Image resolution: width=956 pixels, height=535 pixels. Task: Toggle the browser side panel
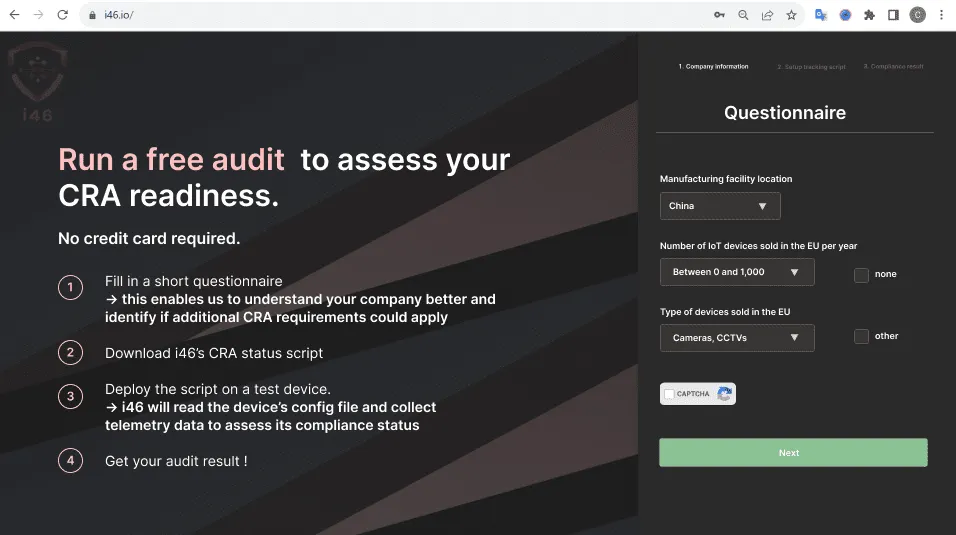(x=893, y=15)
